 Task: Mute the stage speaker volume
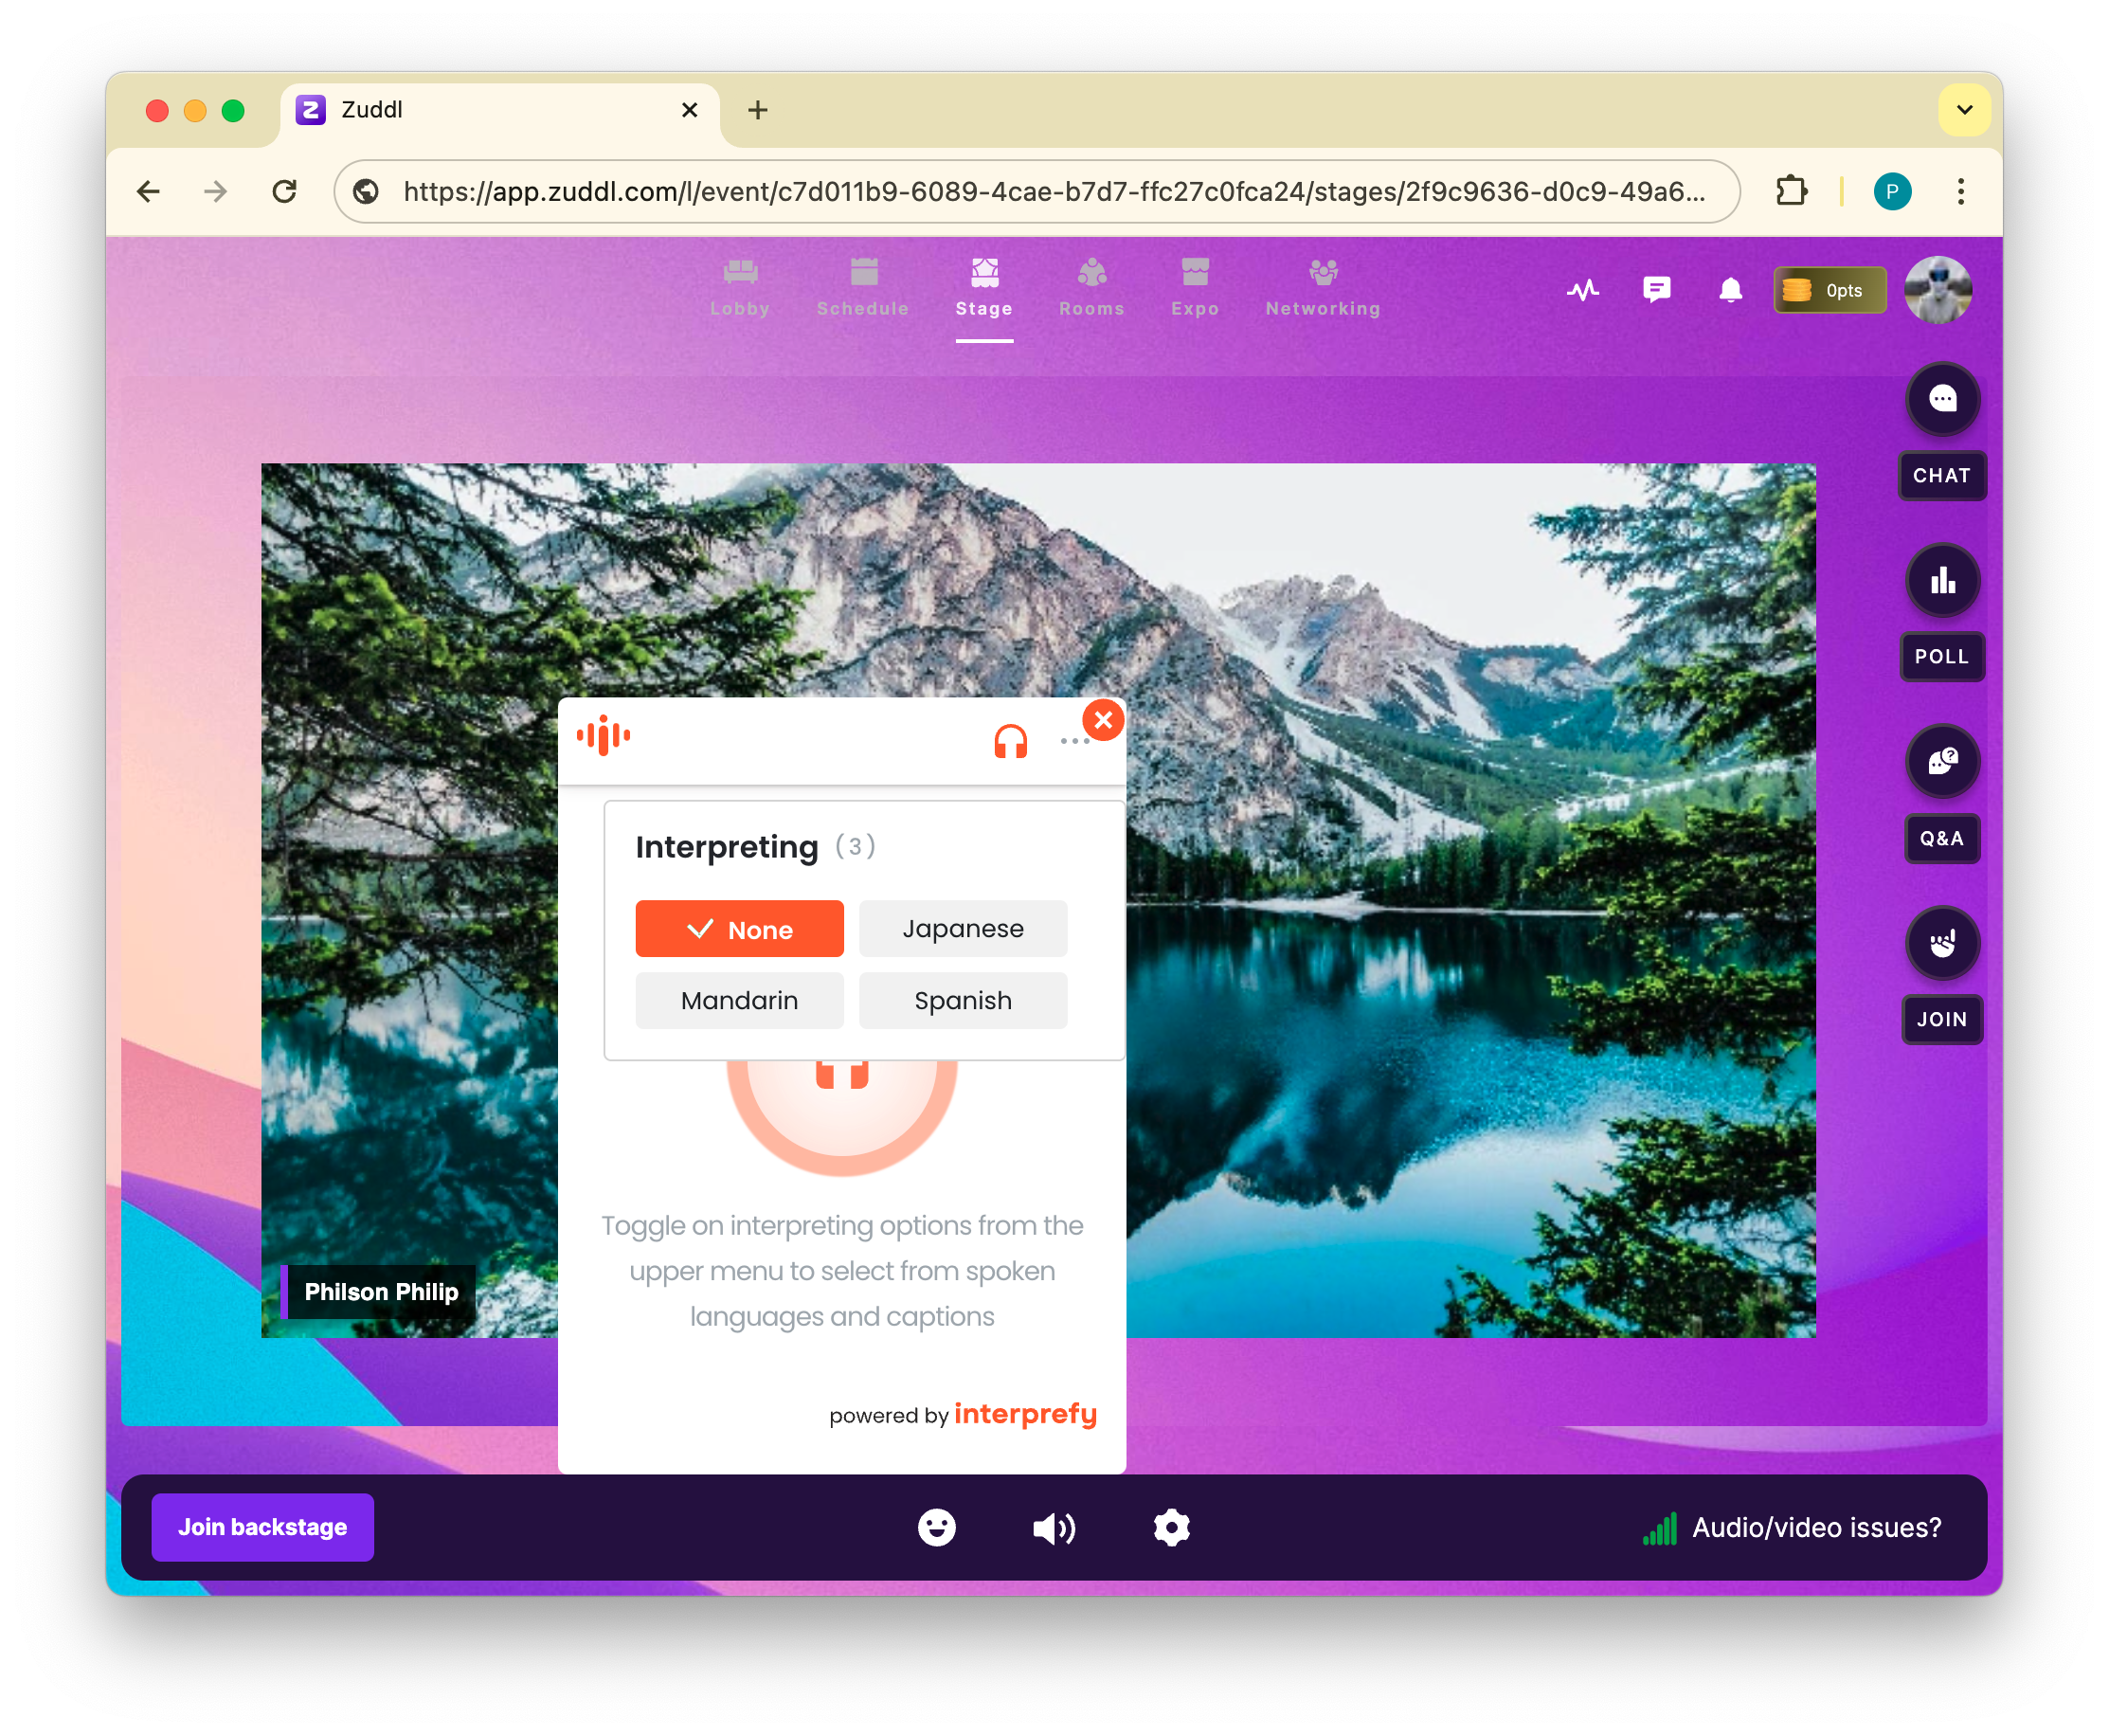point(1053,1527)
